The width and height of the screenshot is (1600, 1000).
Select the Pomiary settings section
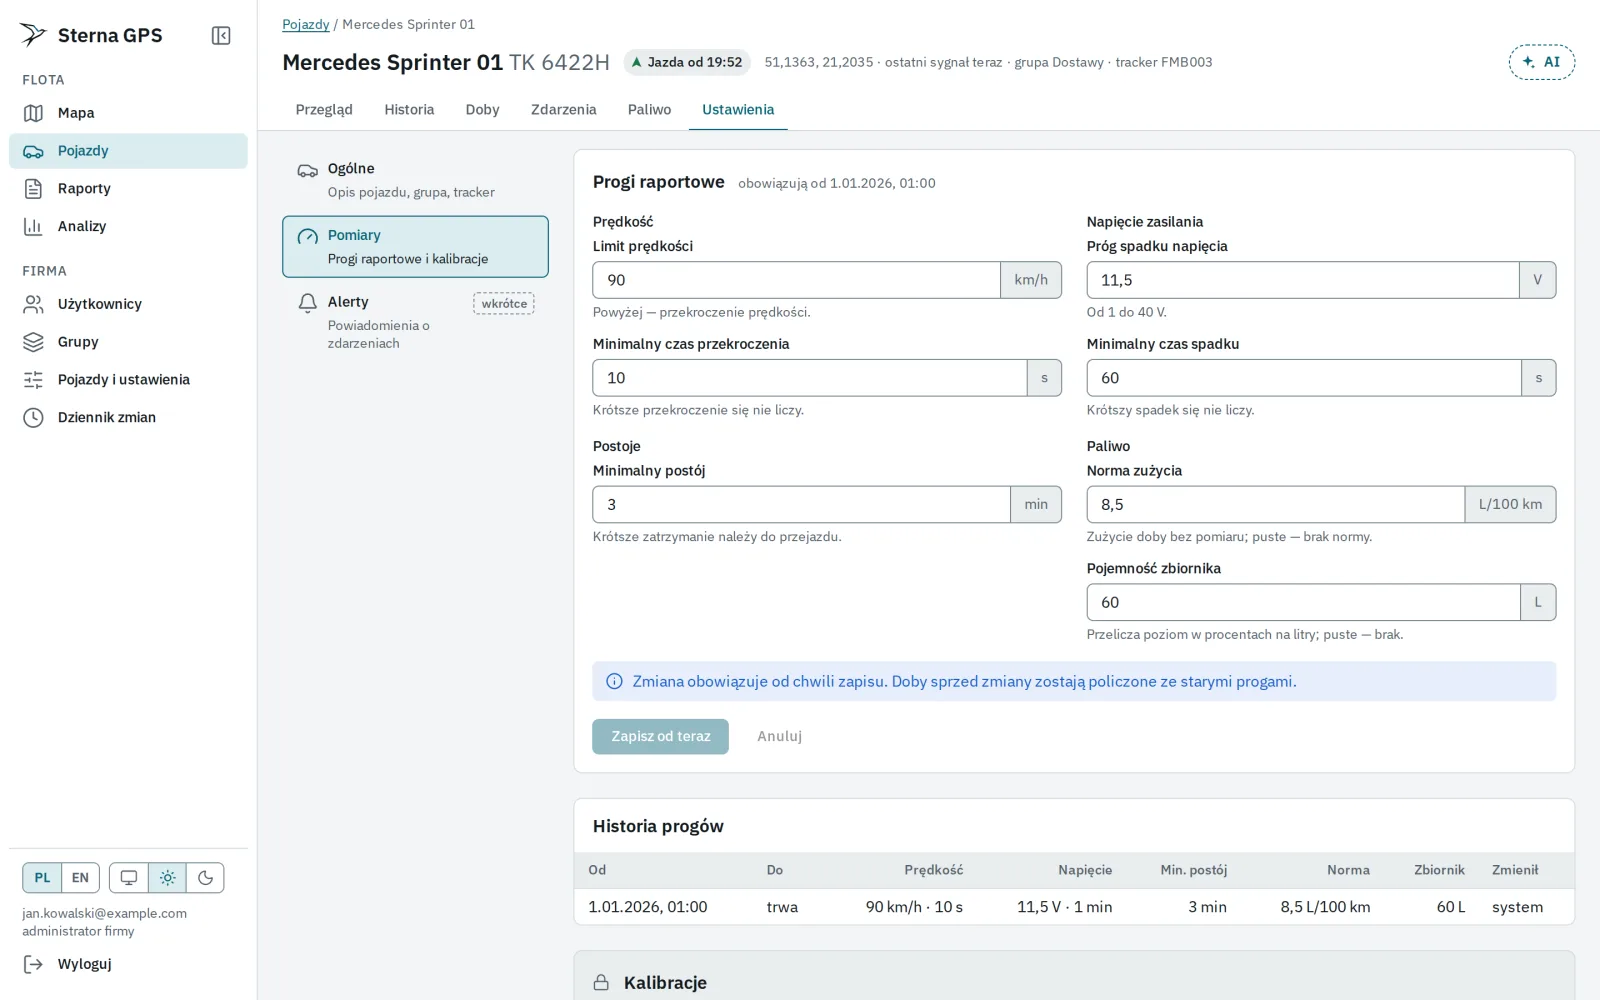[415, 247]
